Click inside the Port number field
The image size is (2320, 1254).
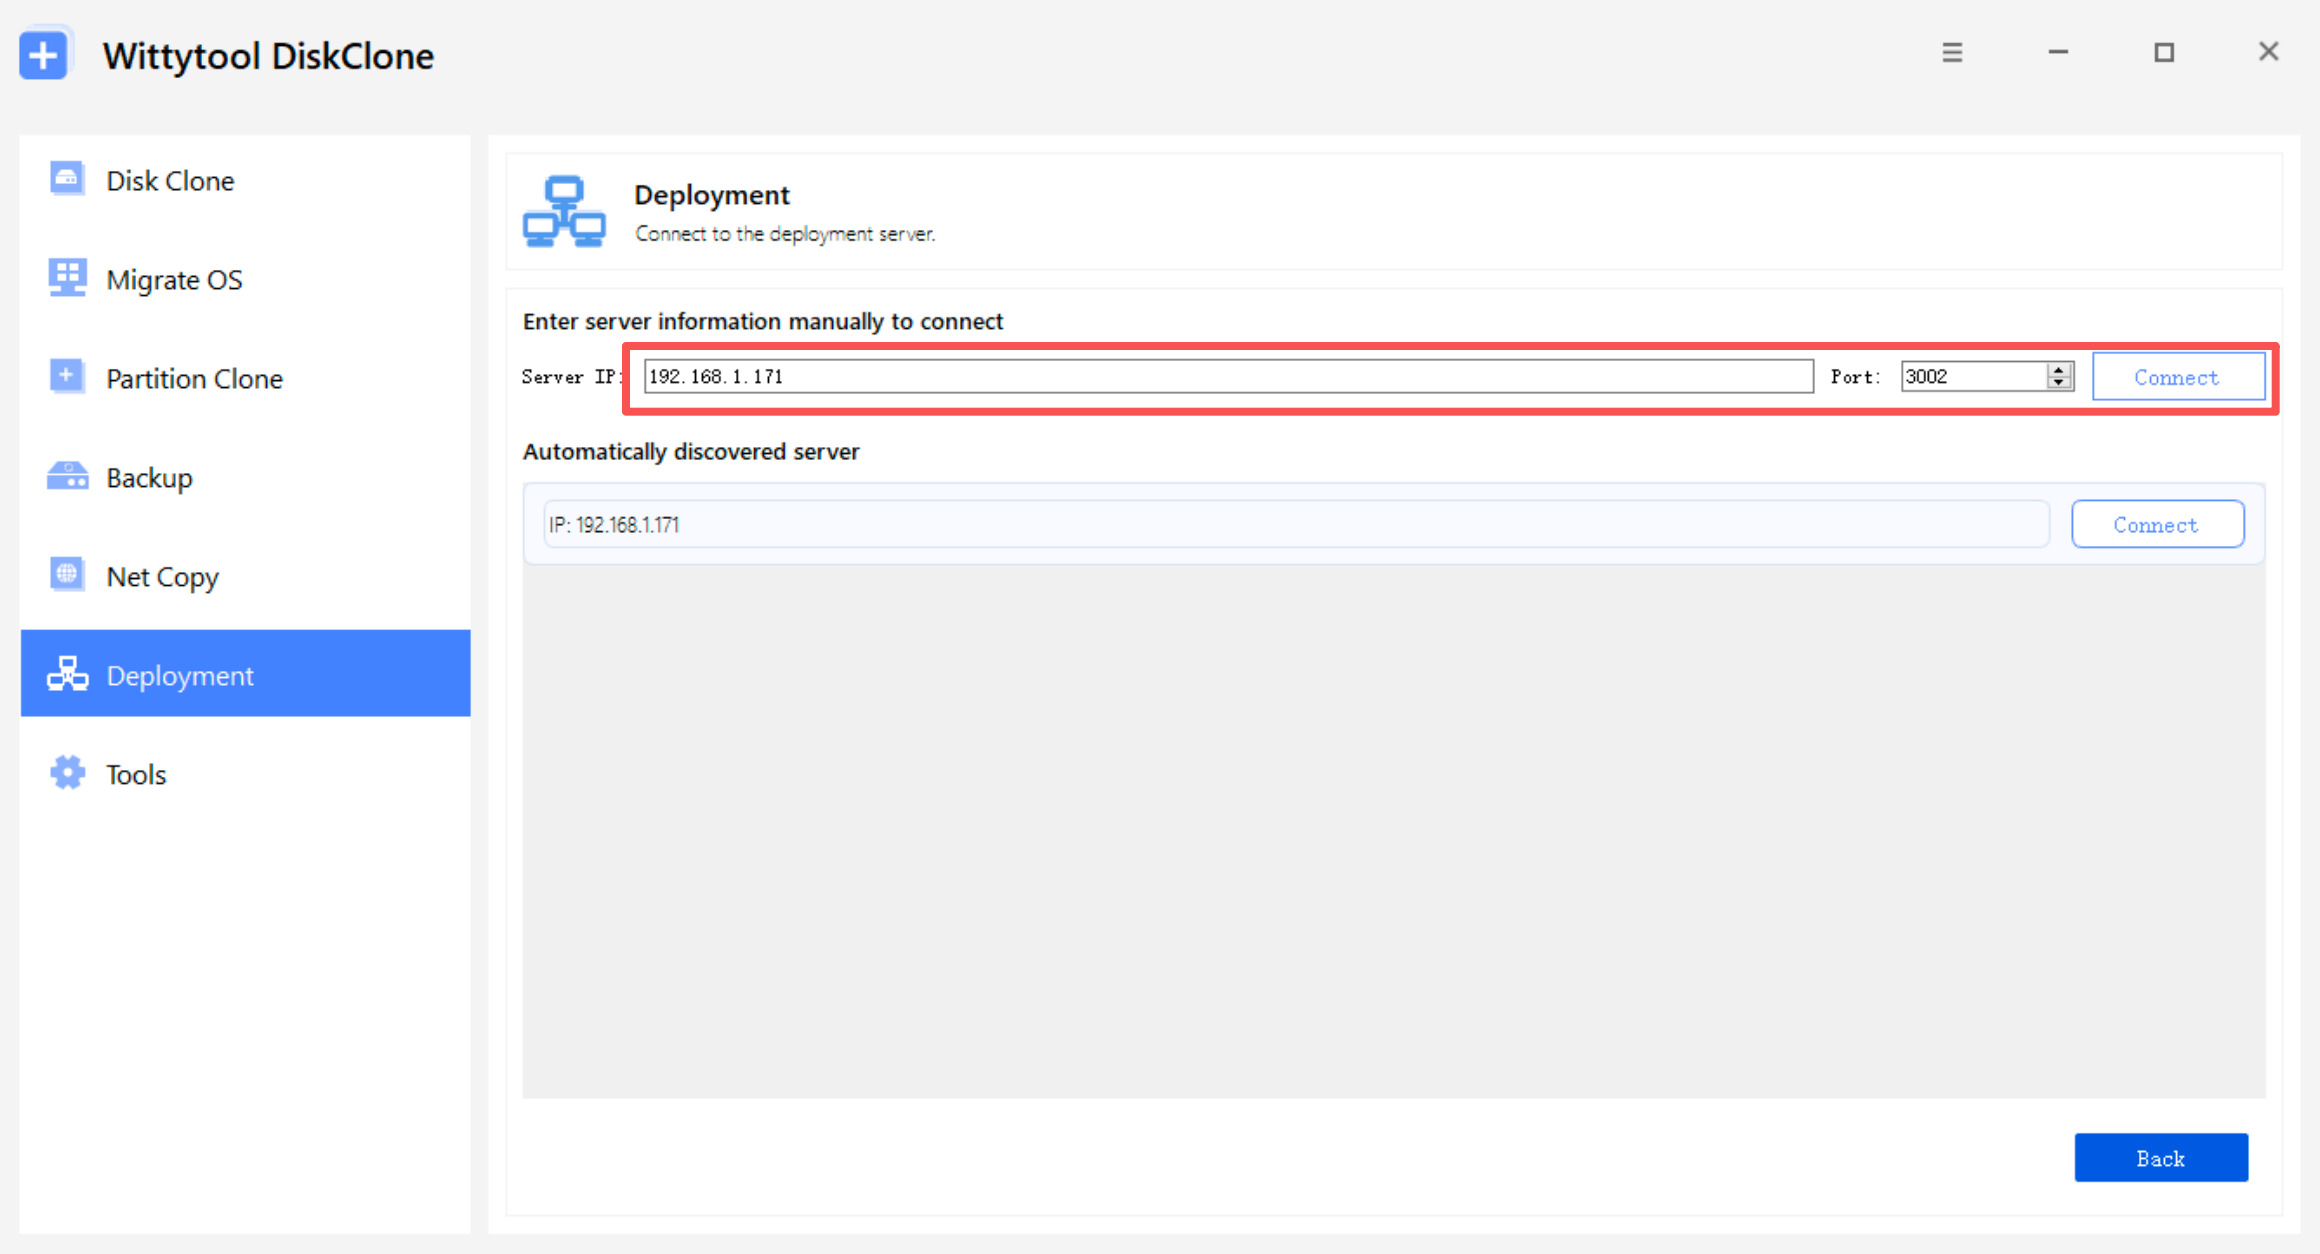point(1973,376)
